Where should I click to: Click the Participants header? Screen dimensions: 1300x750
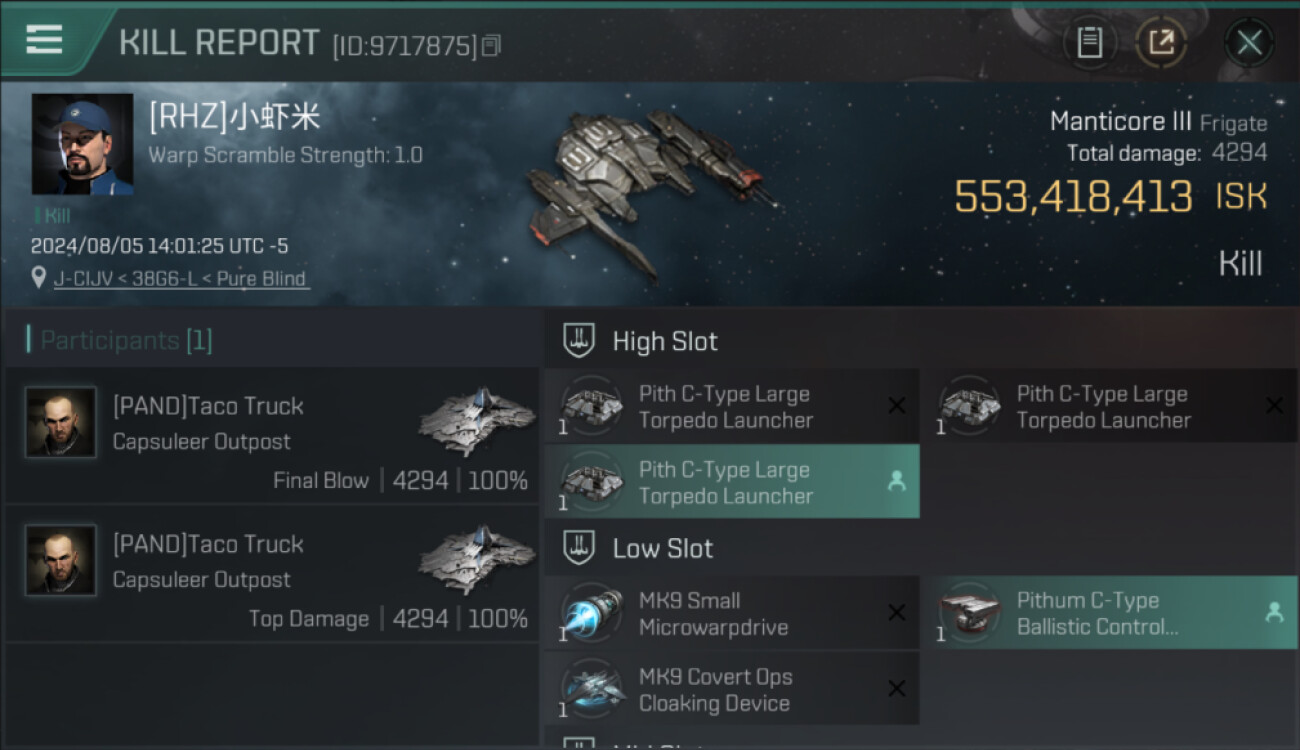click(x=125, y=340)
